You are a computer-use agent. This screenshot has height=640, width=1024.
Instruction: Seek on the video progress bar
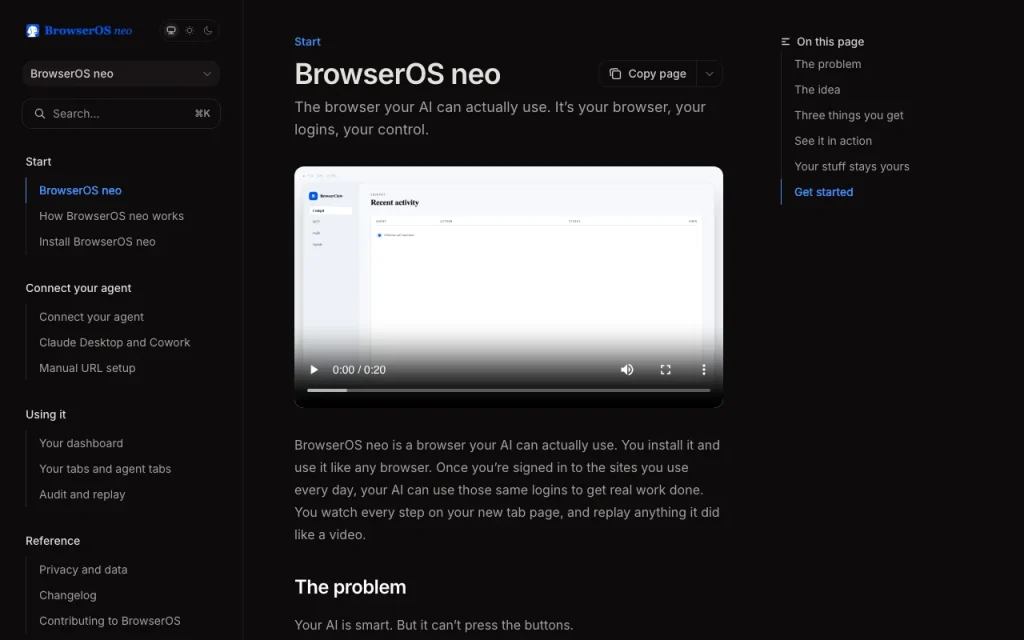pyautogui.click(x=509, y=391)
